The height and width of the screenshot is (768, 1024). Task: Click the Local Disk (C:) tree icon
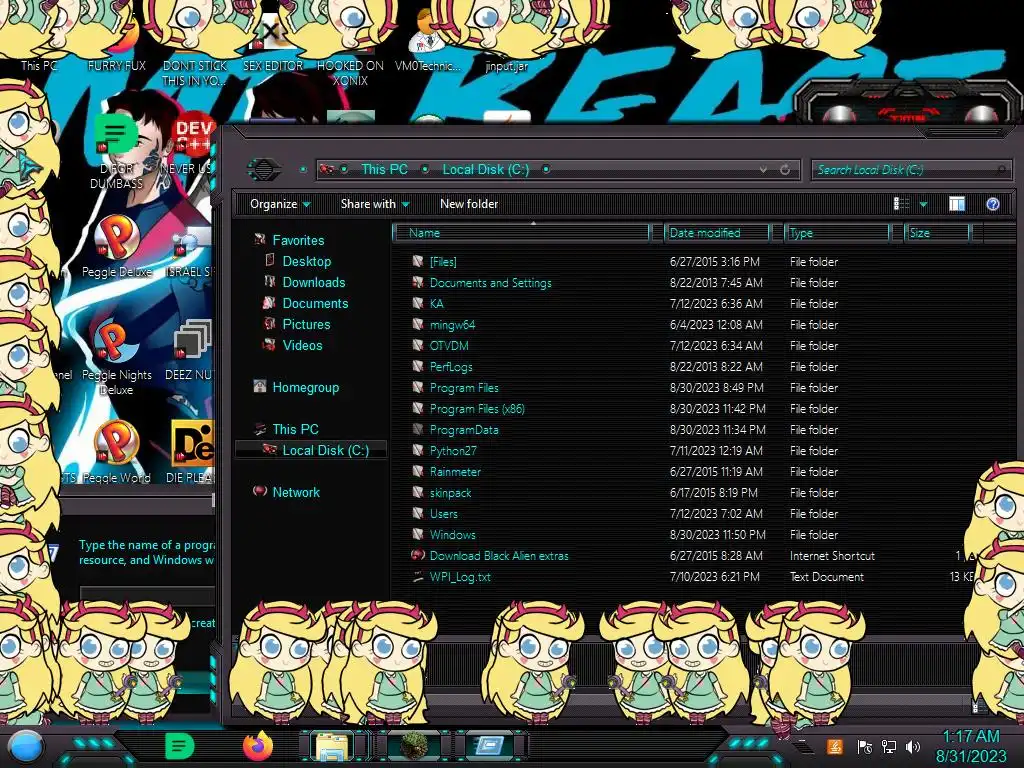click(x=268, y=449)
